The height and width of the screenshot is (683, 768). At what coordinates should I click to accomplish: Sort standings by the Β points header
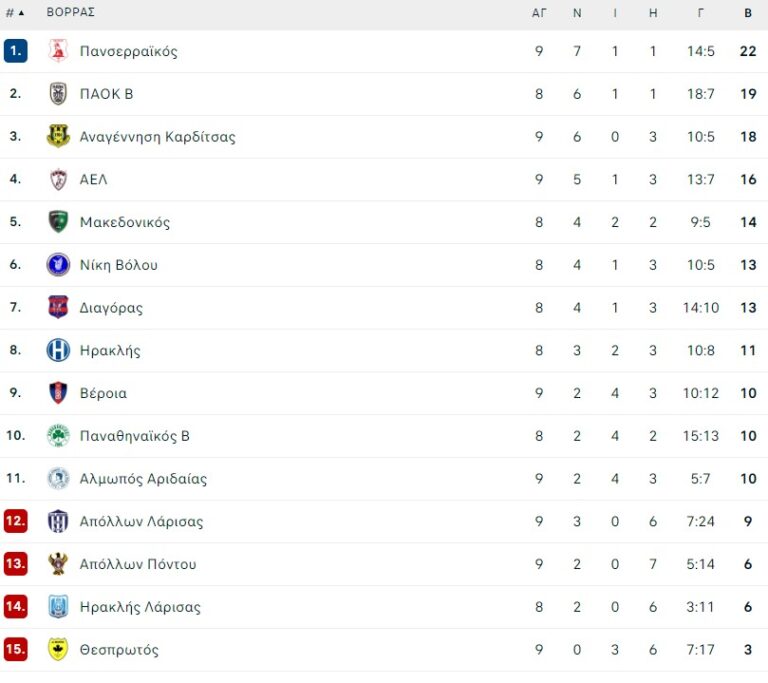[x=748, y=13]
